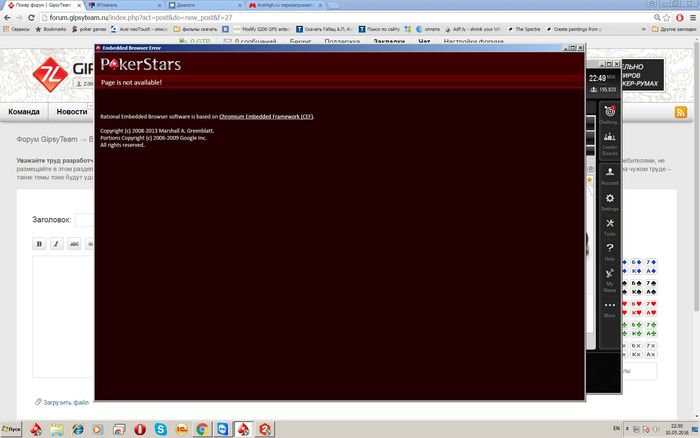Viewport: 700px width, 438px height.
Task: Bookmark this page with the star icon
Action: [x=667, y=17]
